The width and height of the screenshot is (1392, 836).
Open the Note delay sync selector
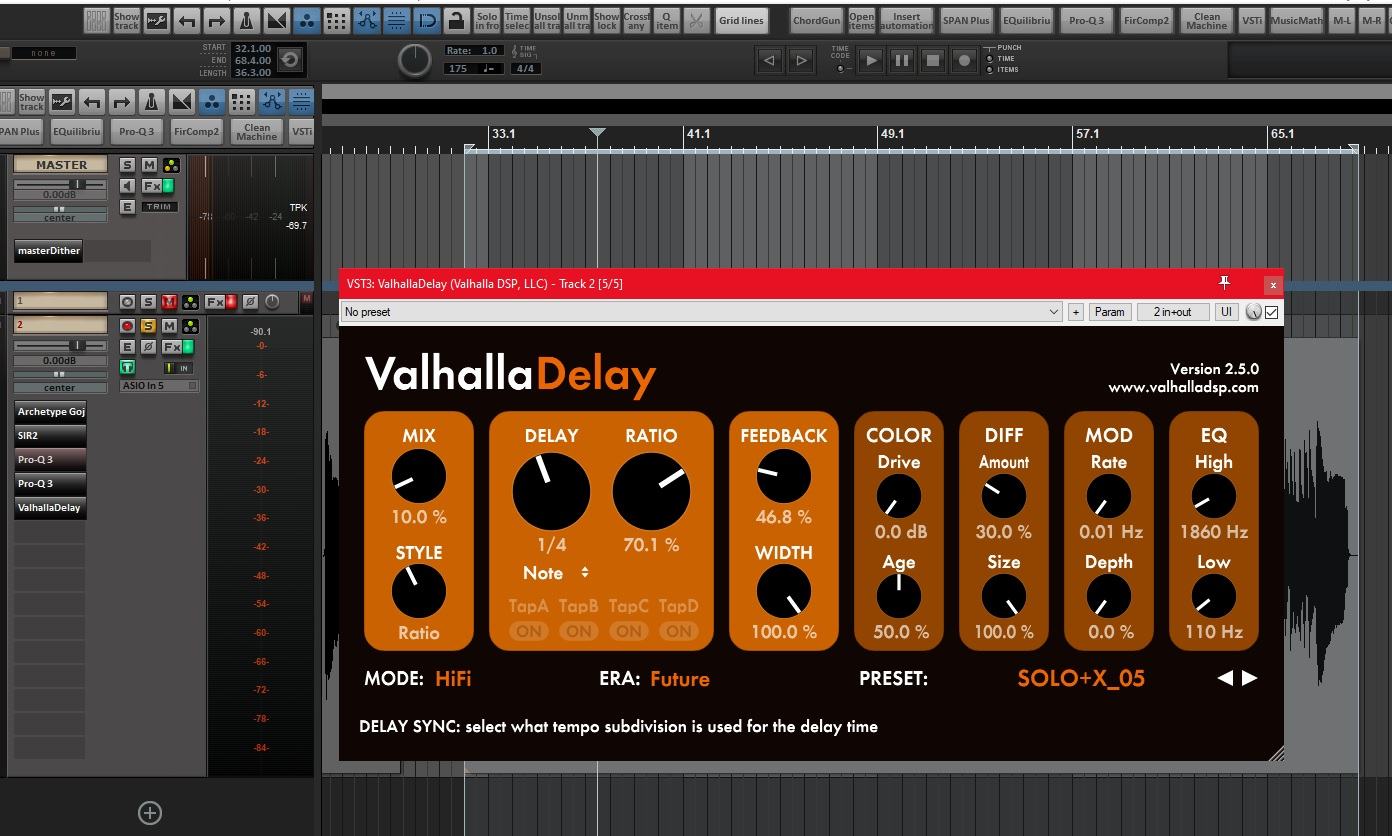(556, 573)
